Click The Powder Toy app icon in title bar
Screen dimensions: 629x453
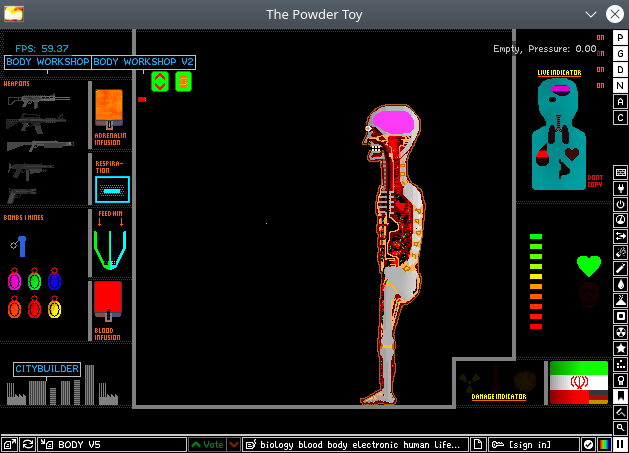(14, 14)
